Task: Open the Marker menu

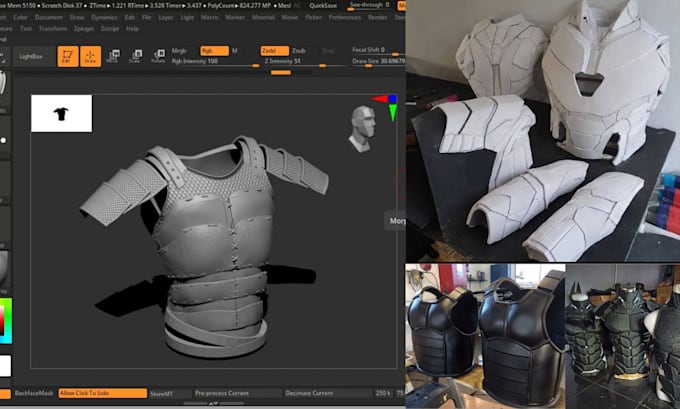Action: click(235, 17)
